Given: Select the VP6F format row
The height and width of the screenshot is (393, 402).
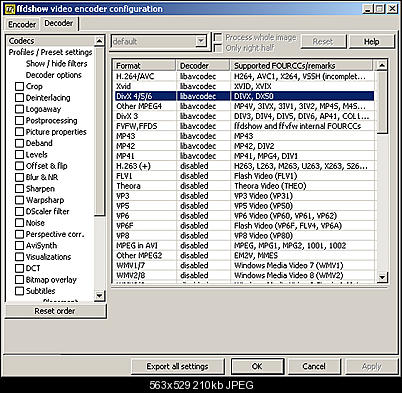Looking at the screenshot, I should coord(244,226).
